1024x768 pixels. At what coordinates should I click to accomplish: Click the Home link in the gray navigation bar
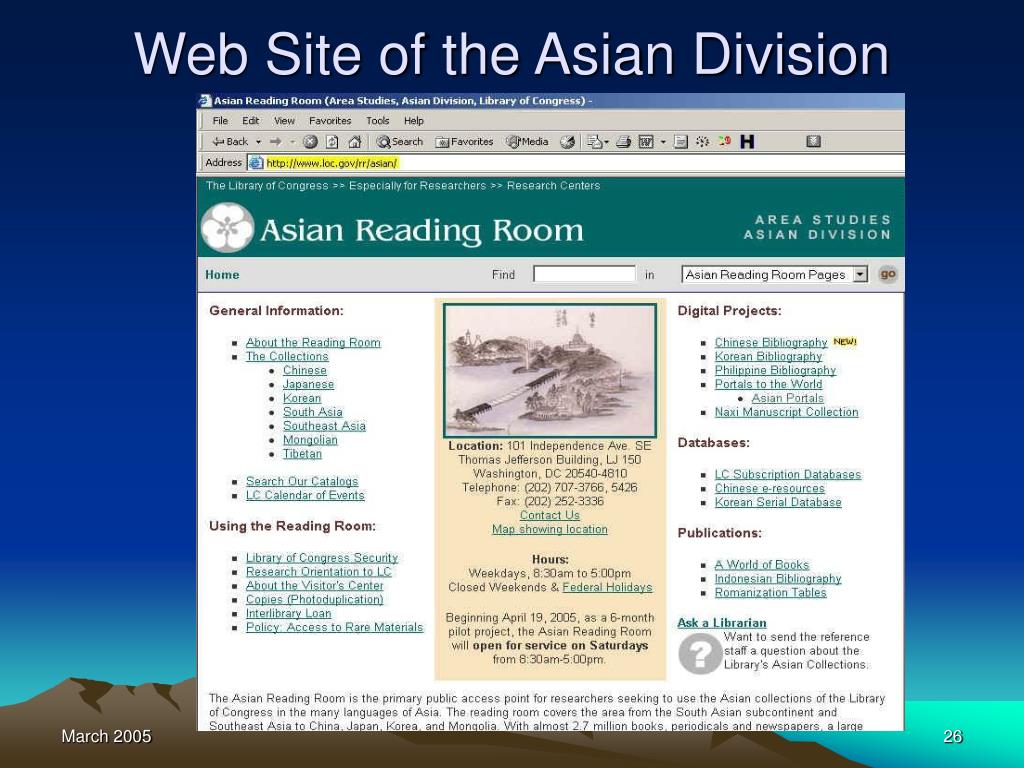tap(222, 275)
